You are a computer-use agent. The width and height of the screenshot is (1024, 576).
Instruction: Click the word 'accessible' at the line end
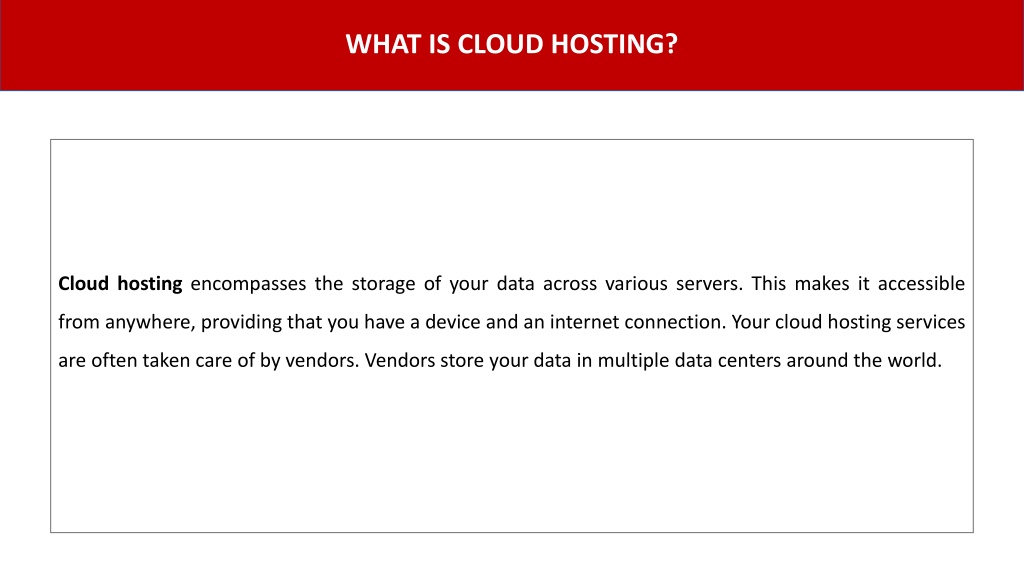(x=921, y=283)
